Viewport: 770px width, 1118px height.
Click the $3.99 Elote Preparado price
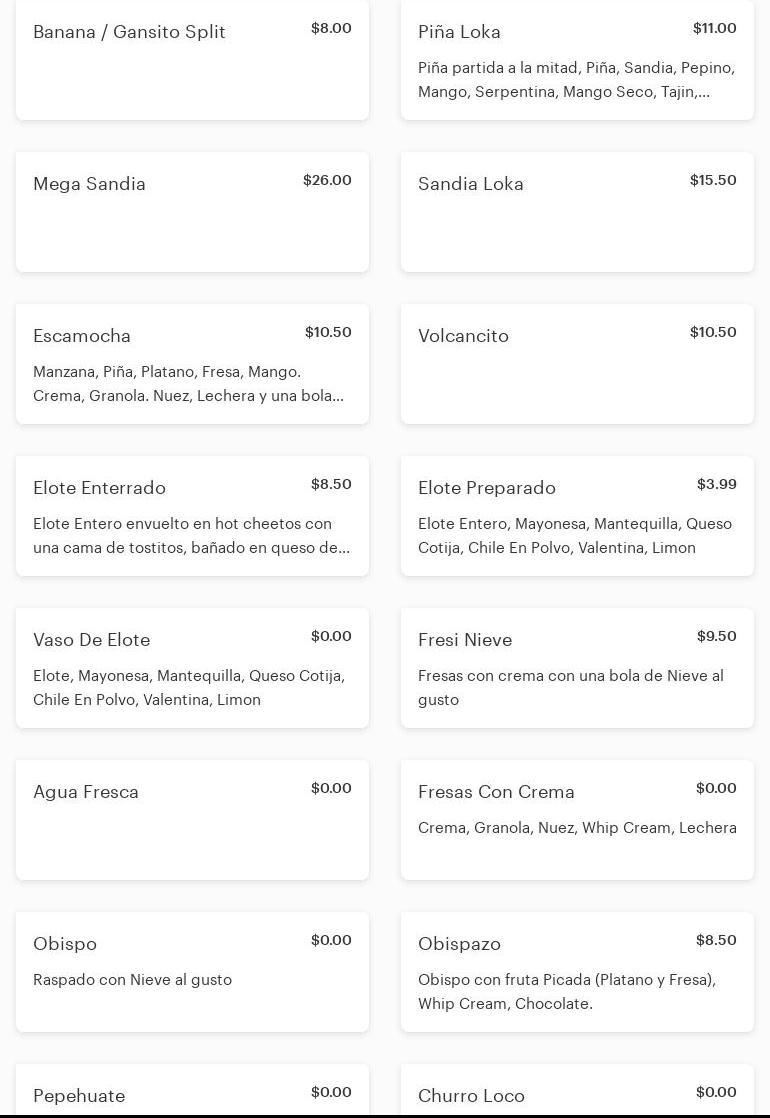click(716, 484)
